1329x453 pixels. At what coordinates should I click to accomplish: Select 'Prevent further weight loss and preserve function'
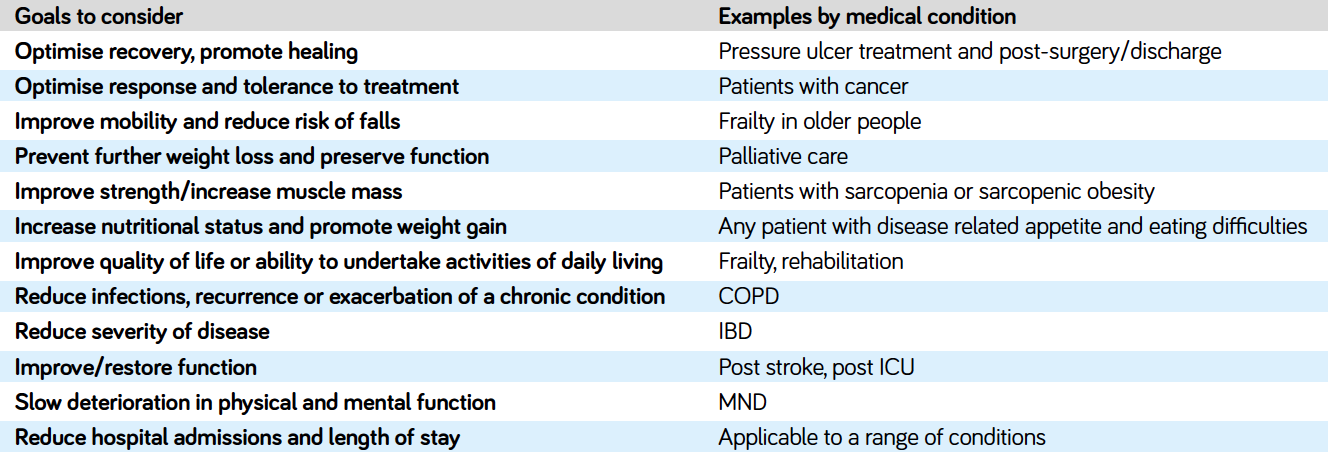point(252,156)
